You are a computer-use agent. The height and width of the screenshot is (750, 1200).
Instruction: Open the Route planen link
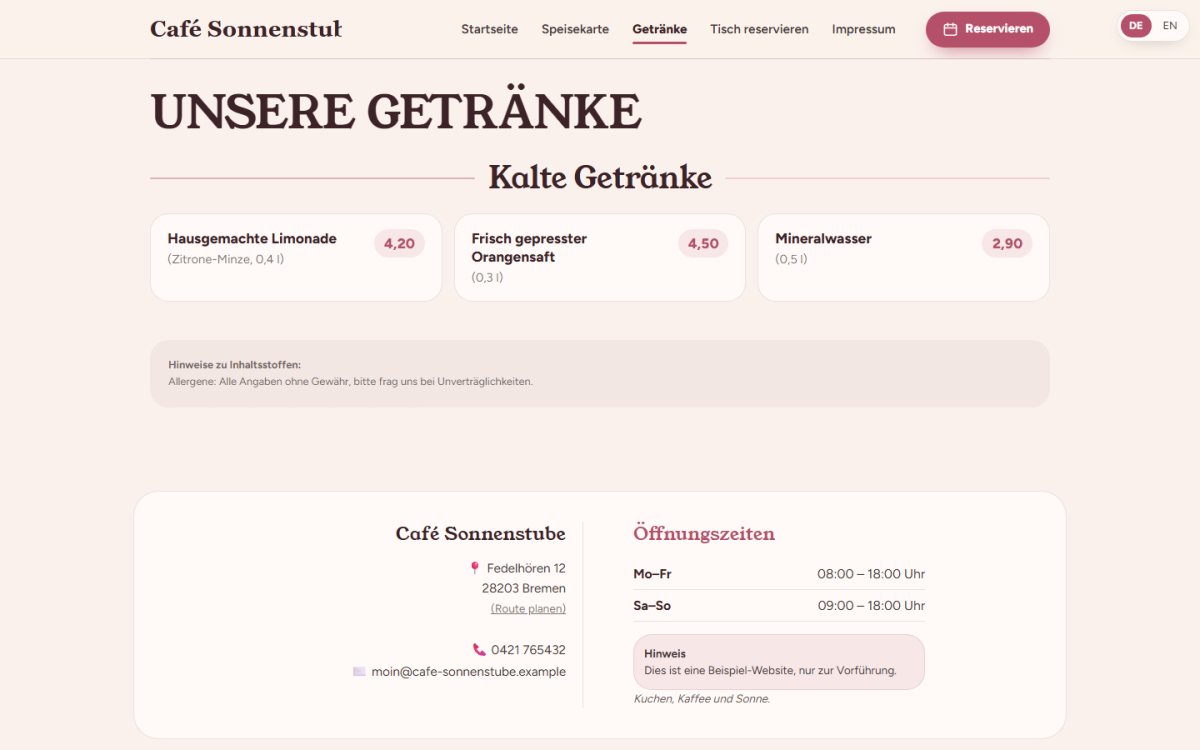point(528,608)
